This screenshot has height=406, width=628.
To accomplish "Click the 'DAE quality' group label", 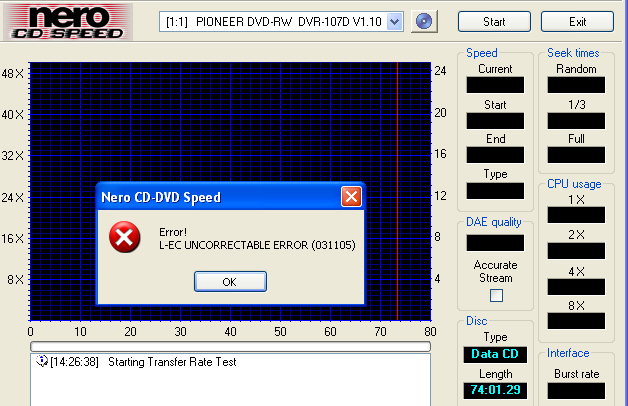I will click(493, 222).
